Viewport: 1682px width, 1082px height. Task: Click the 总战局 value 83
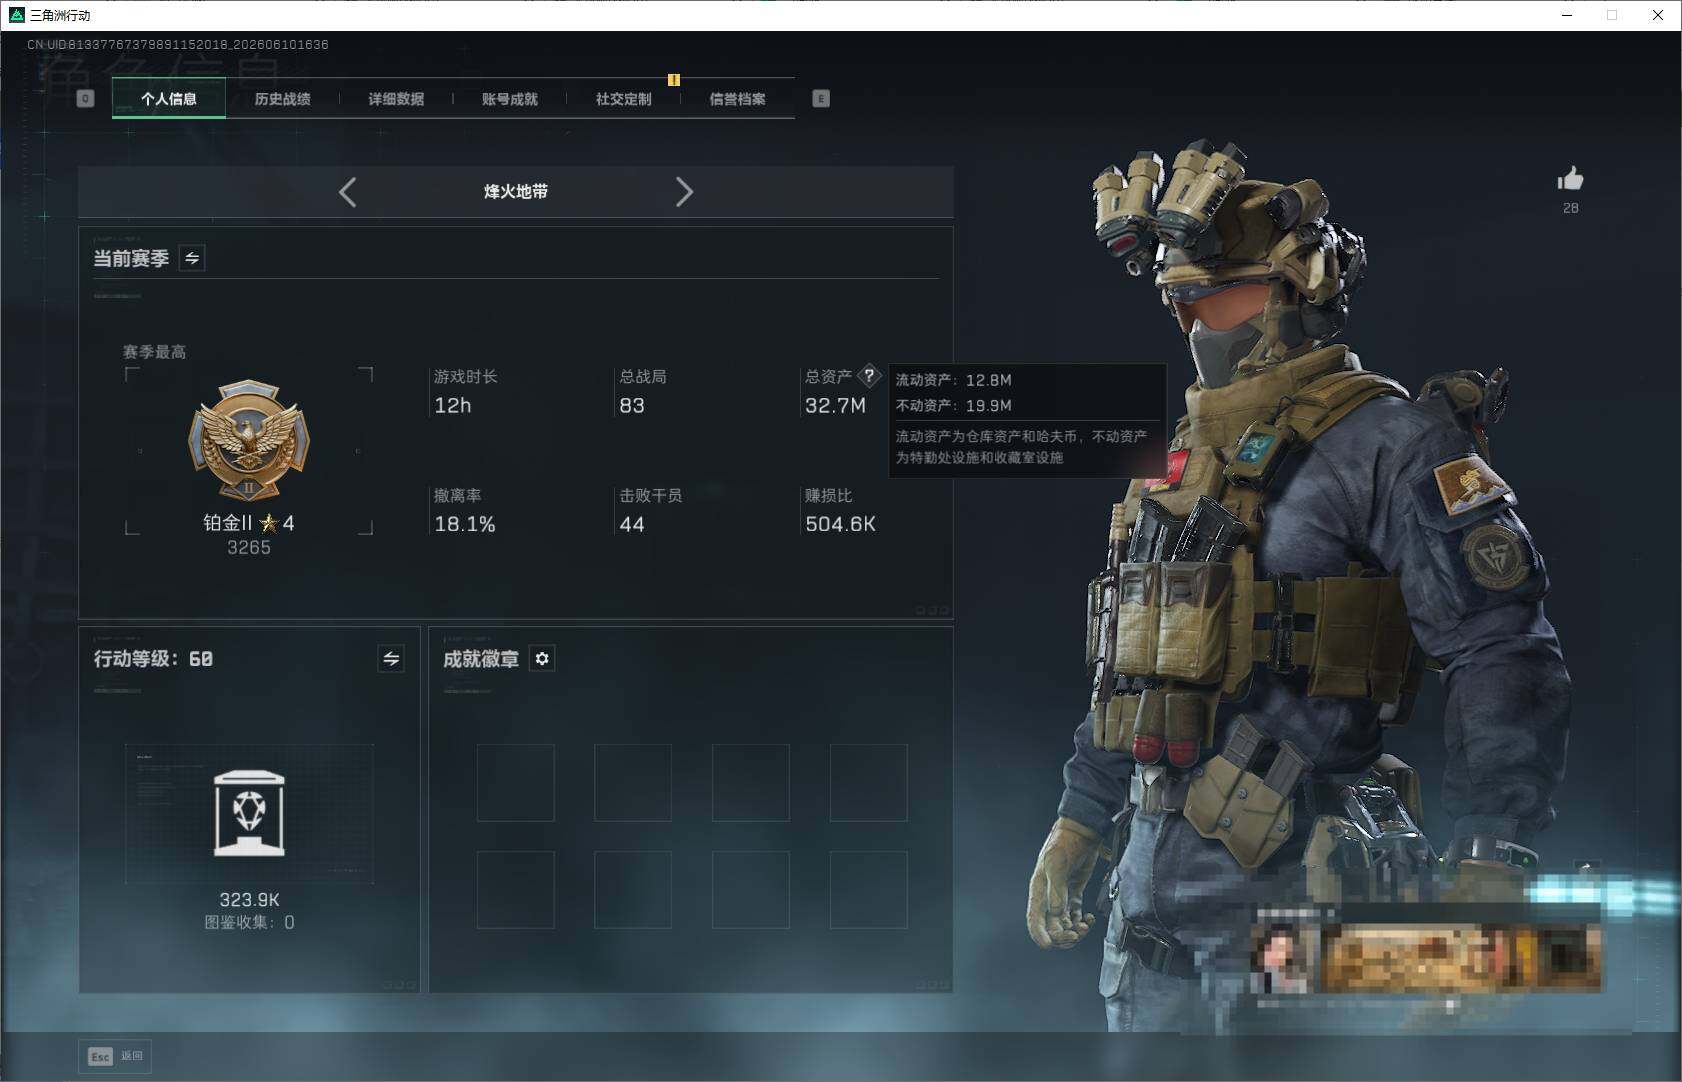632,405
